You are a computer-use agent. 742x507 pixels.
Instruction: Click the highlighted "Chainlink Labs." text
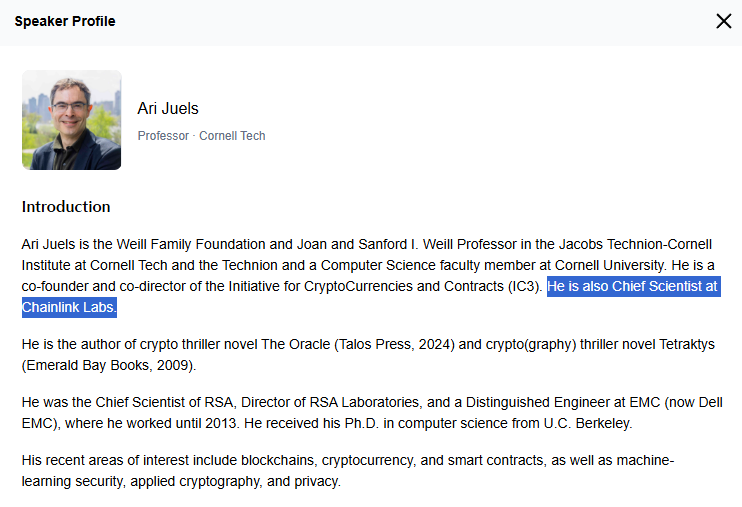coord(69,307)
